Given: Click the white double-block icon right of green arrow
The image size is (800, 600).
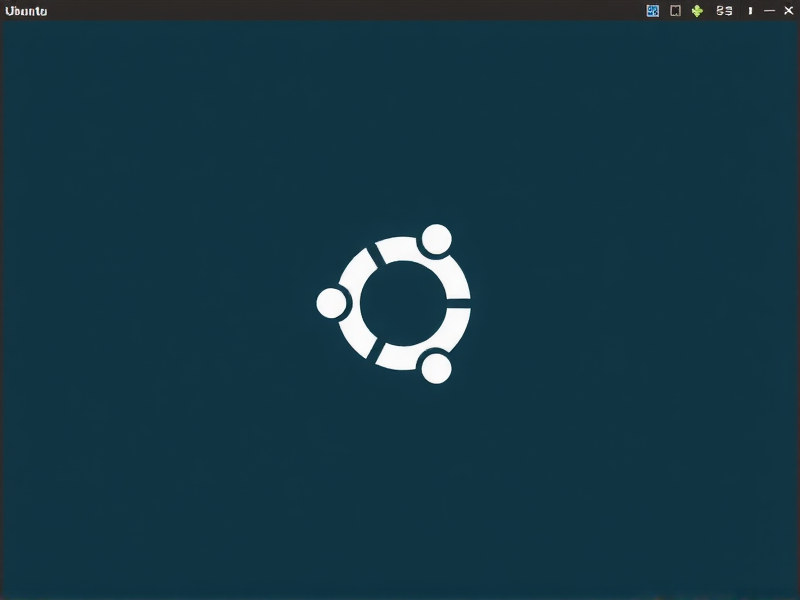Looking at the screenshot, I should [725, 10].
